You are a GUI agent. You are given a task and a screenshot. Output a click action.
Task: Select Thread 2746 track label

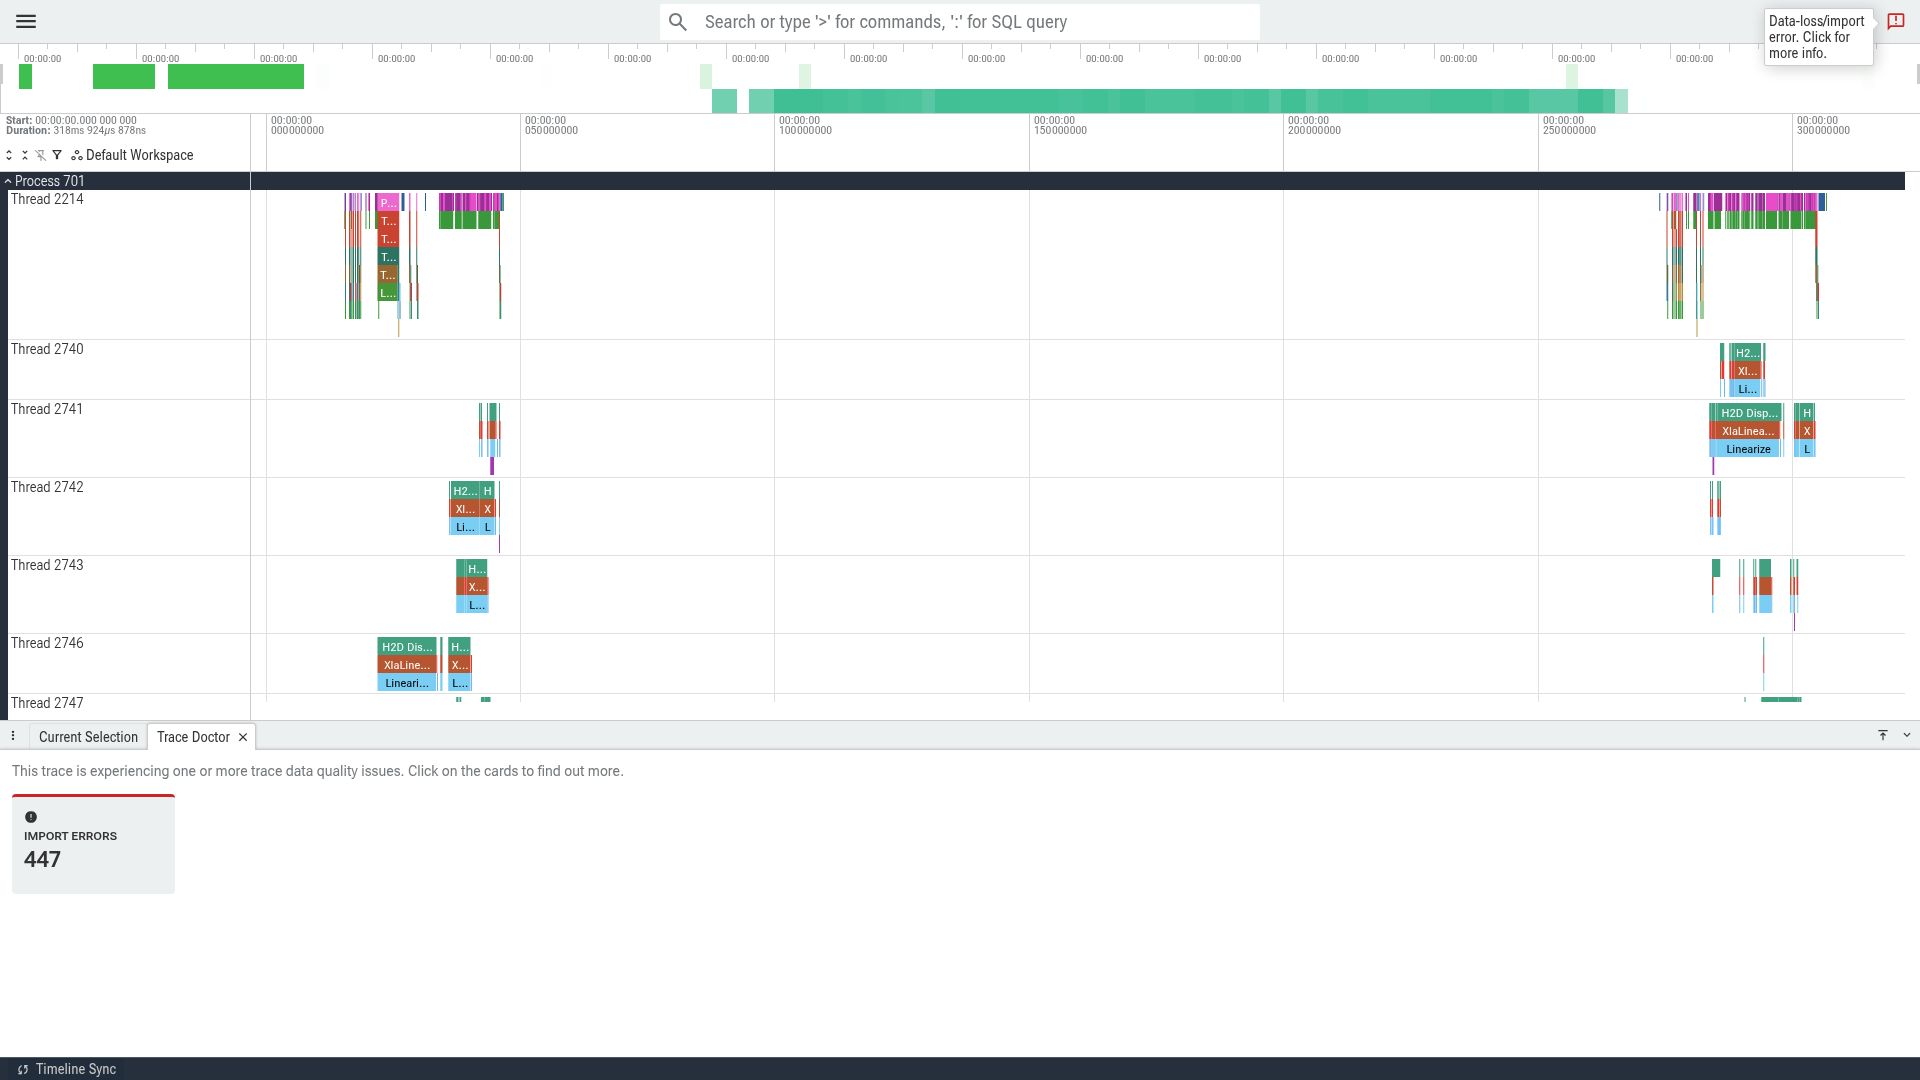click(x=47, y=643)
